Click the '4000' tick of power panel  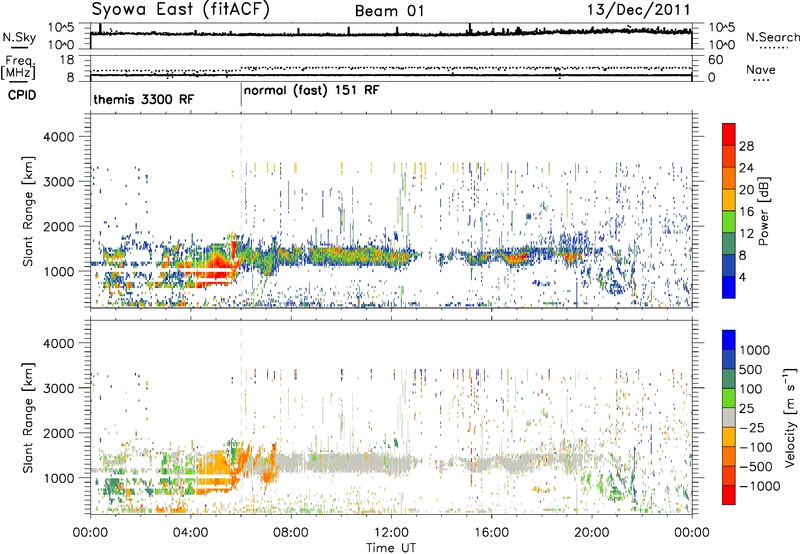click(58, 137)
